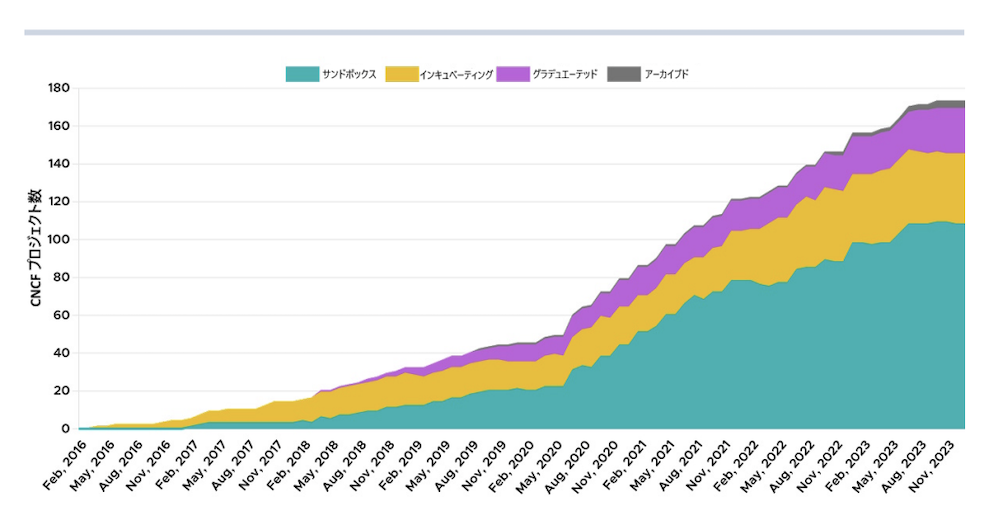Select the Aug, 2020 x-axis label
Screen dimensions: 1000x525
tap(567, 466)
